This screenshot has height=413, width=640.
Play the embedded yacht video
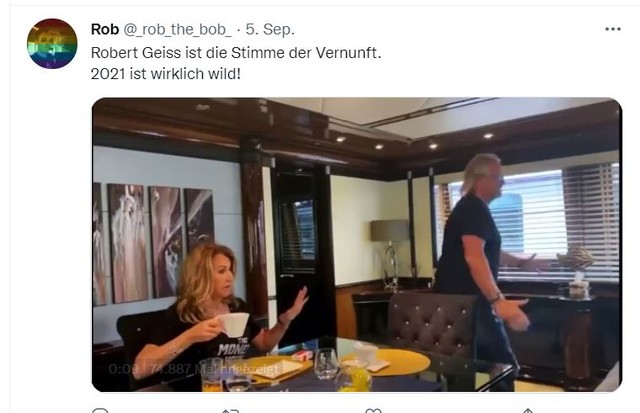pos(357,244)
